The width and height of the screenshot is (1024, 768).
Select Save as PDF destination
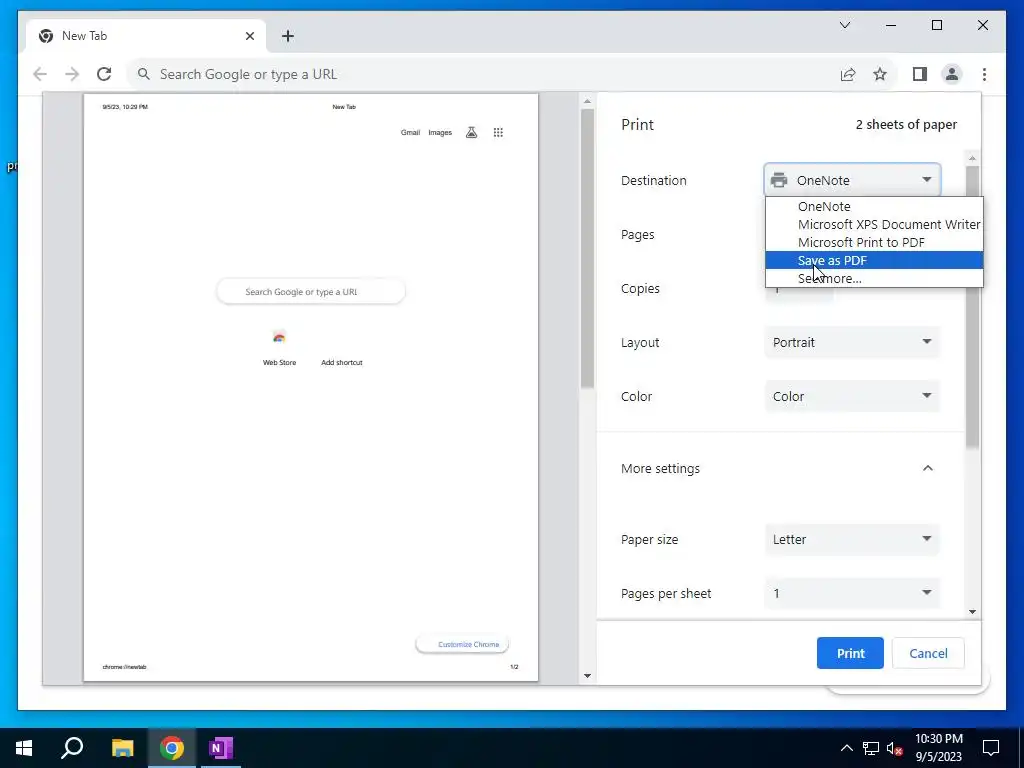874,260
